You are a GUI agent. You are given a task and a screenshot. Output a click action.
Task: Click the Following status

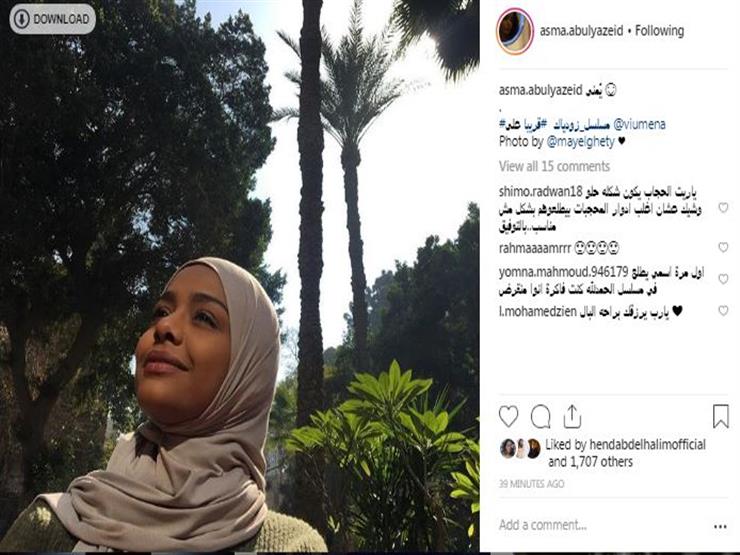coord(659,31)
